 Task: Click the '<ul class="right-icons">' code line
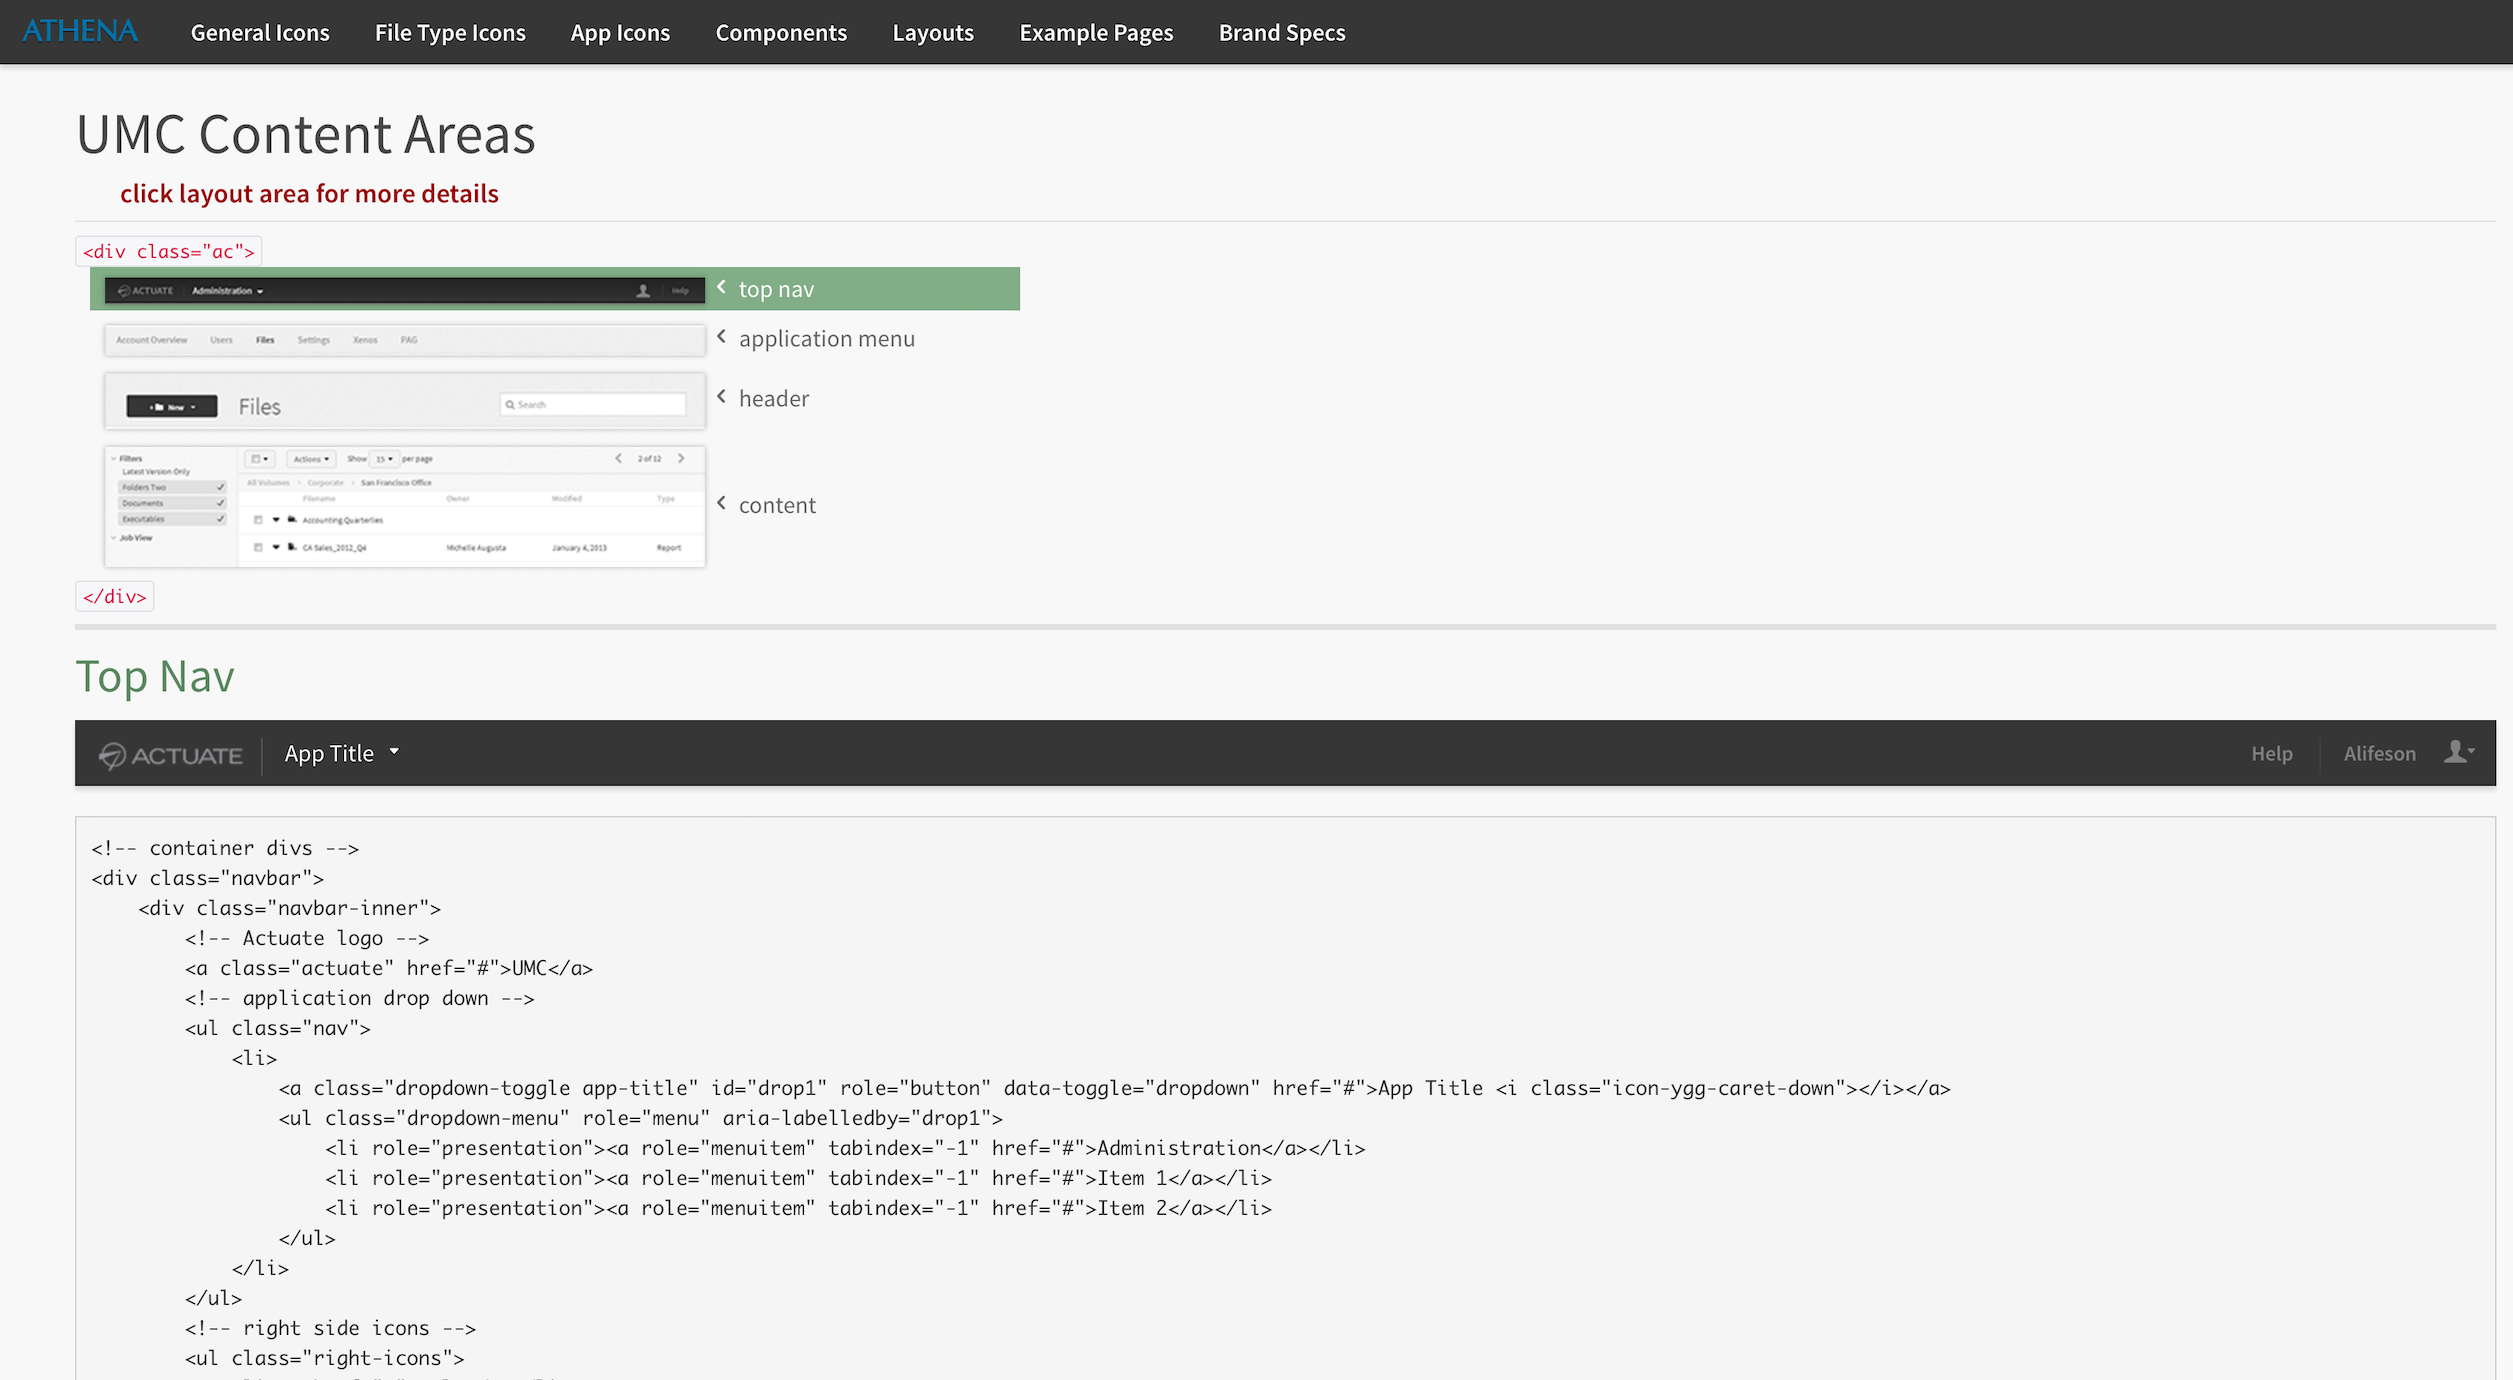[325, 1358]
